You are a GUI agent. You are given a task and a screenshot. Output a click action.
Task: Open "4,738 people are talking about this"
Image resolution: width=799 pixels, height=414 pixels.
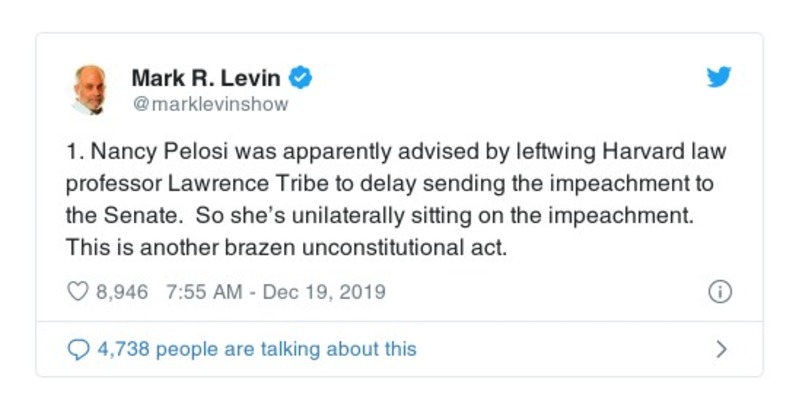256,349
